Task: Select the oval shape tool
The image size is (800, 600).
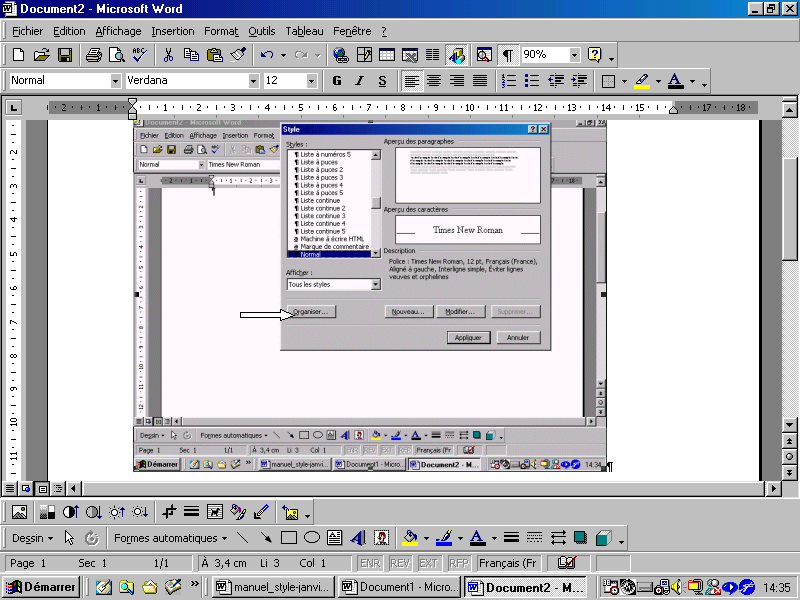Action: click(x=312, y=538)
